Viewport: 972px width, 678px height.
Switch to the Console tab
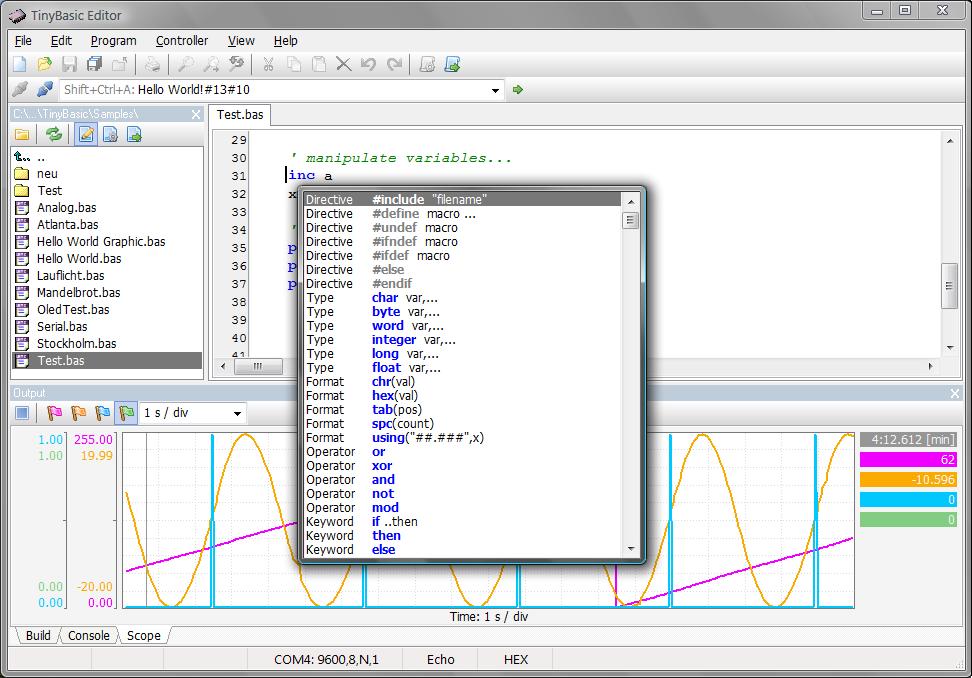click(88, 635)
